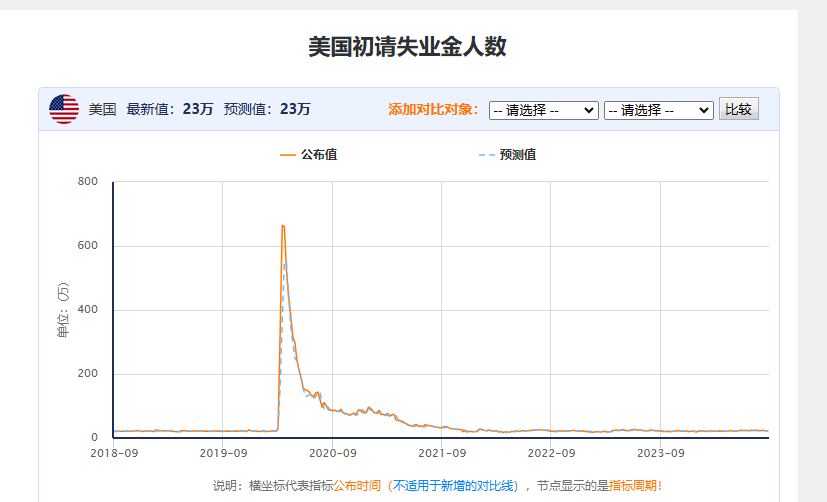
Task: Toggle the 预测值 series legend label
Action: pos(517,155)
